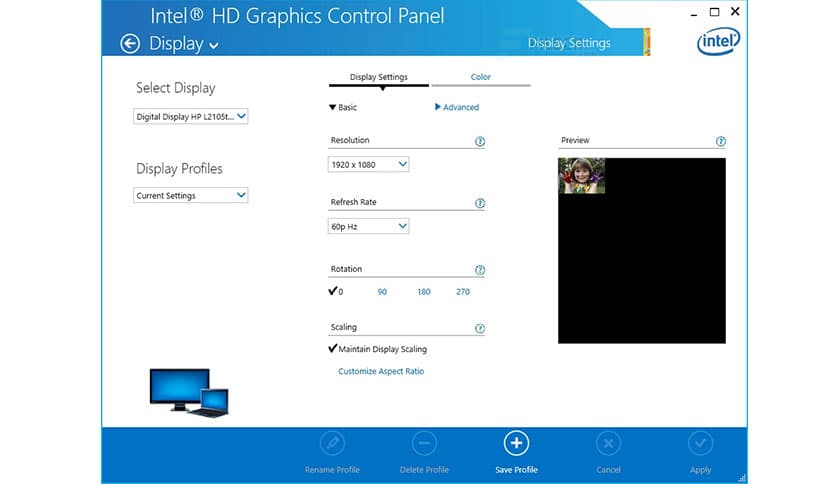Select rotation 0 degrees

pyautogui.click(x=336, y=291)
